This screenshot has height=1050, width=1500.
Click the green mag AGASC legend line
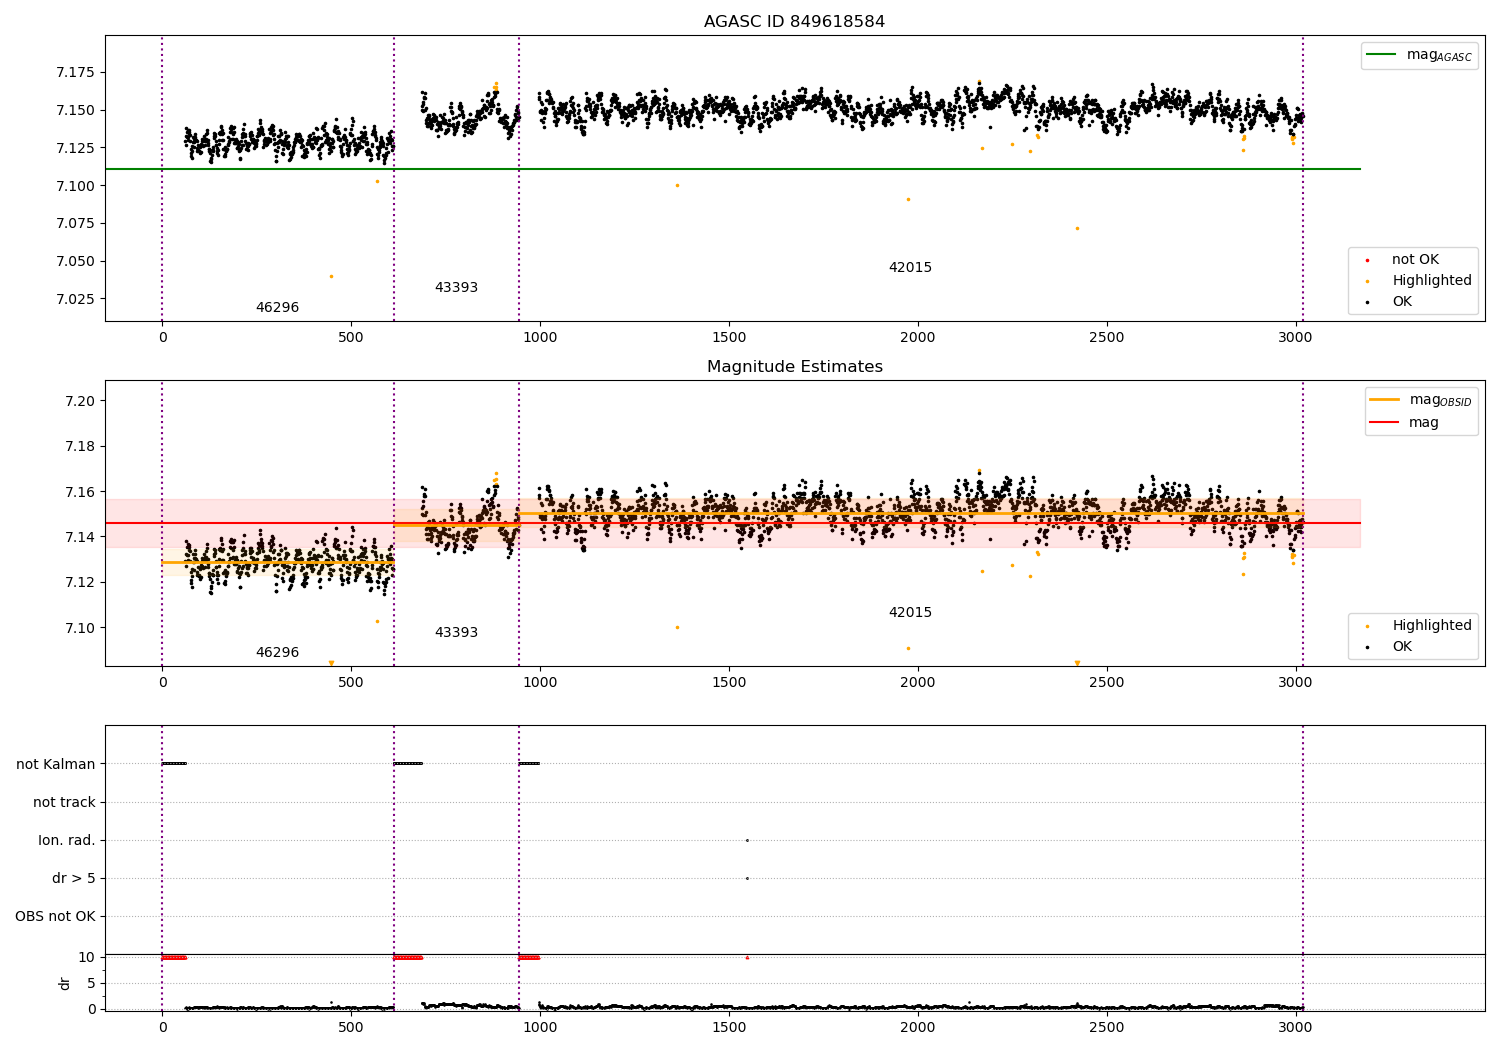coord(1382,55)
